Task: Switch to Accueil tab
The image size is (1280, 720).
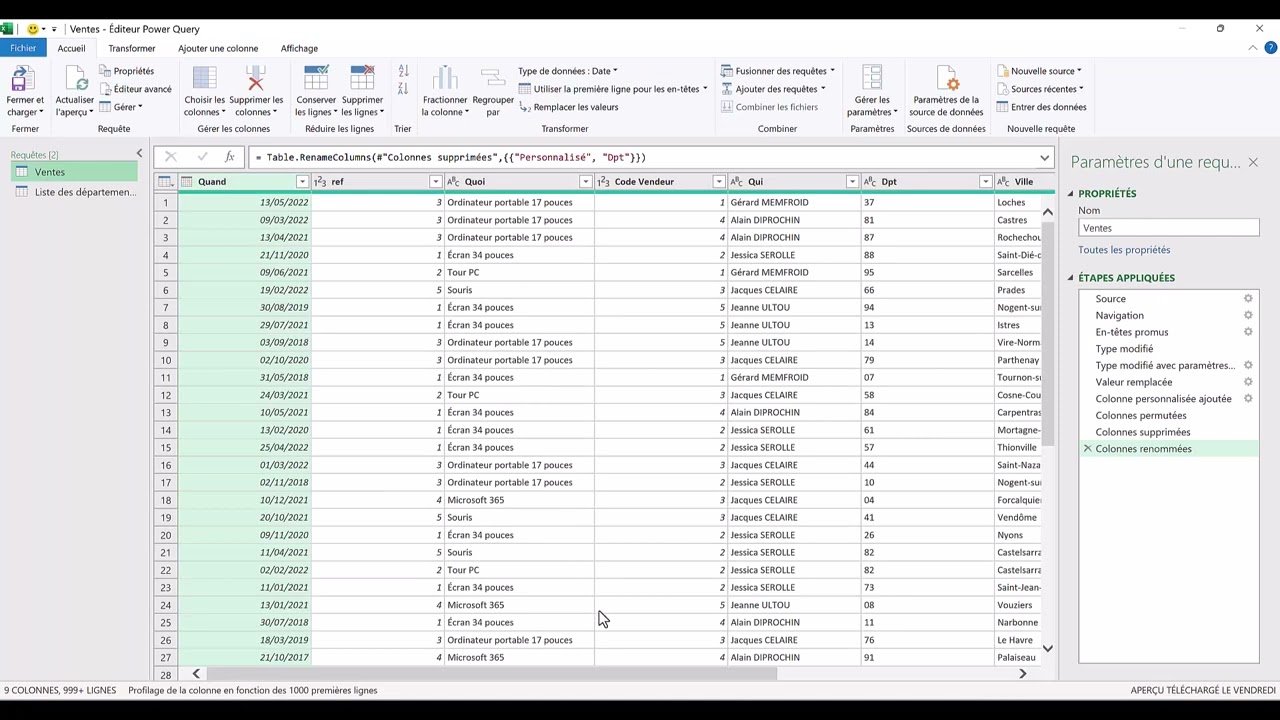Action: tap(71, 48)
